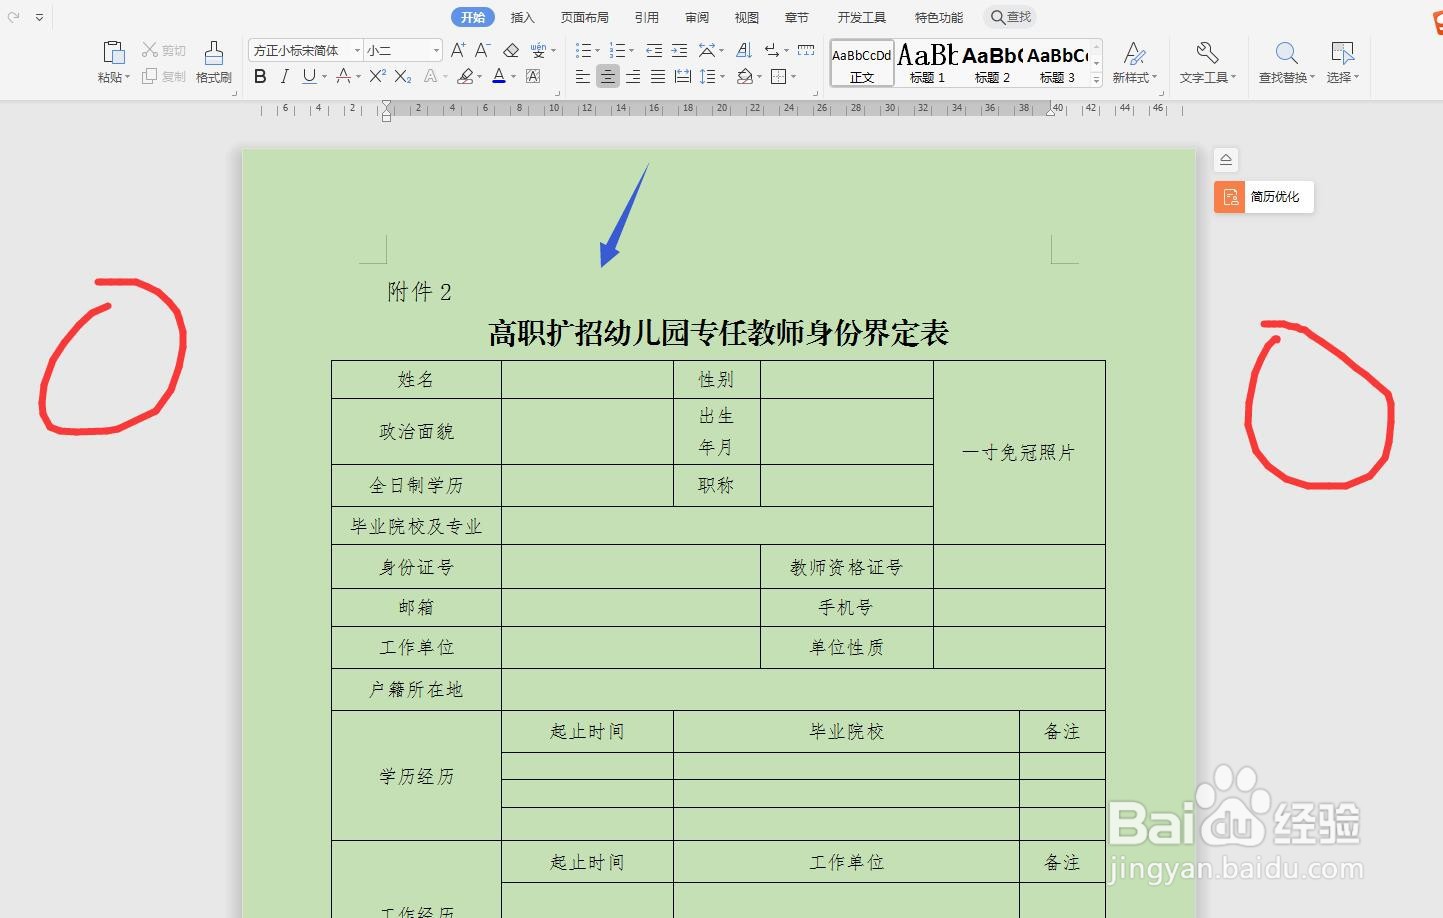The image size is (1443, 918).
Task: Open the 引用 (References) tab
Action: (647, 17)
